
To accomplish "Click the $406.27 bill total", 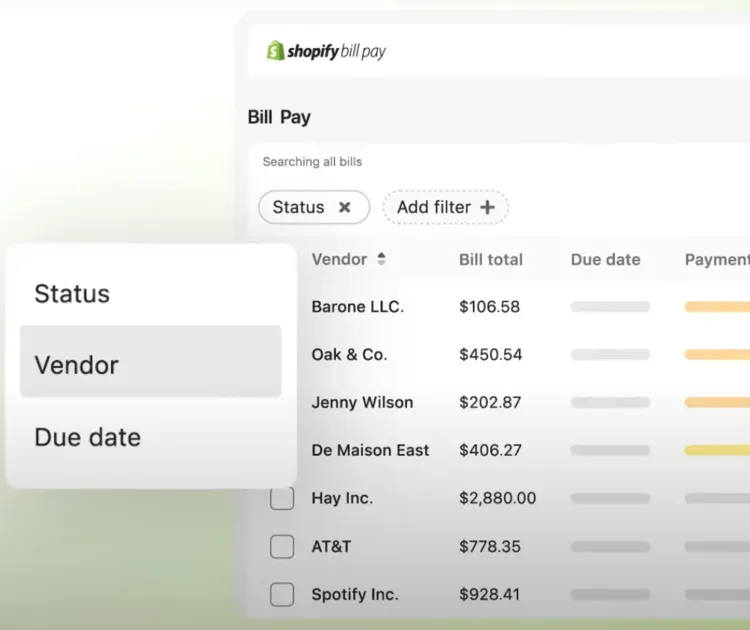I will (x=490, y=450).
